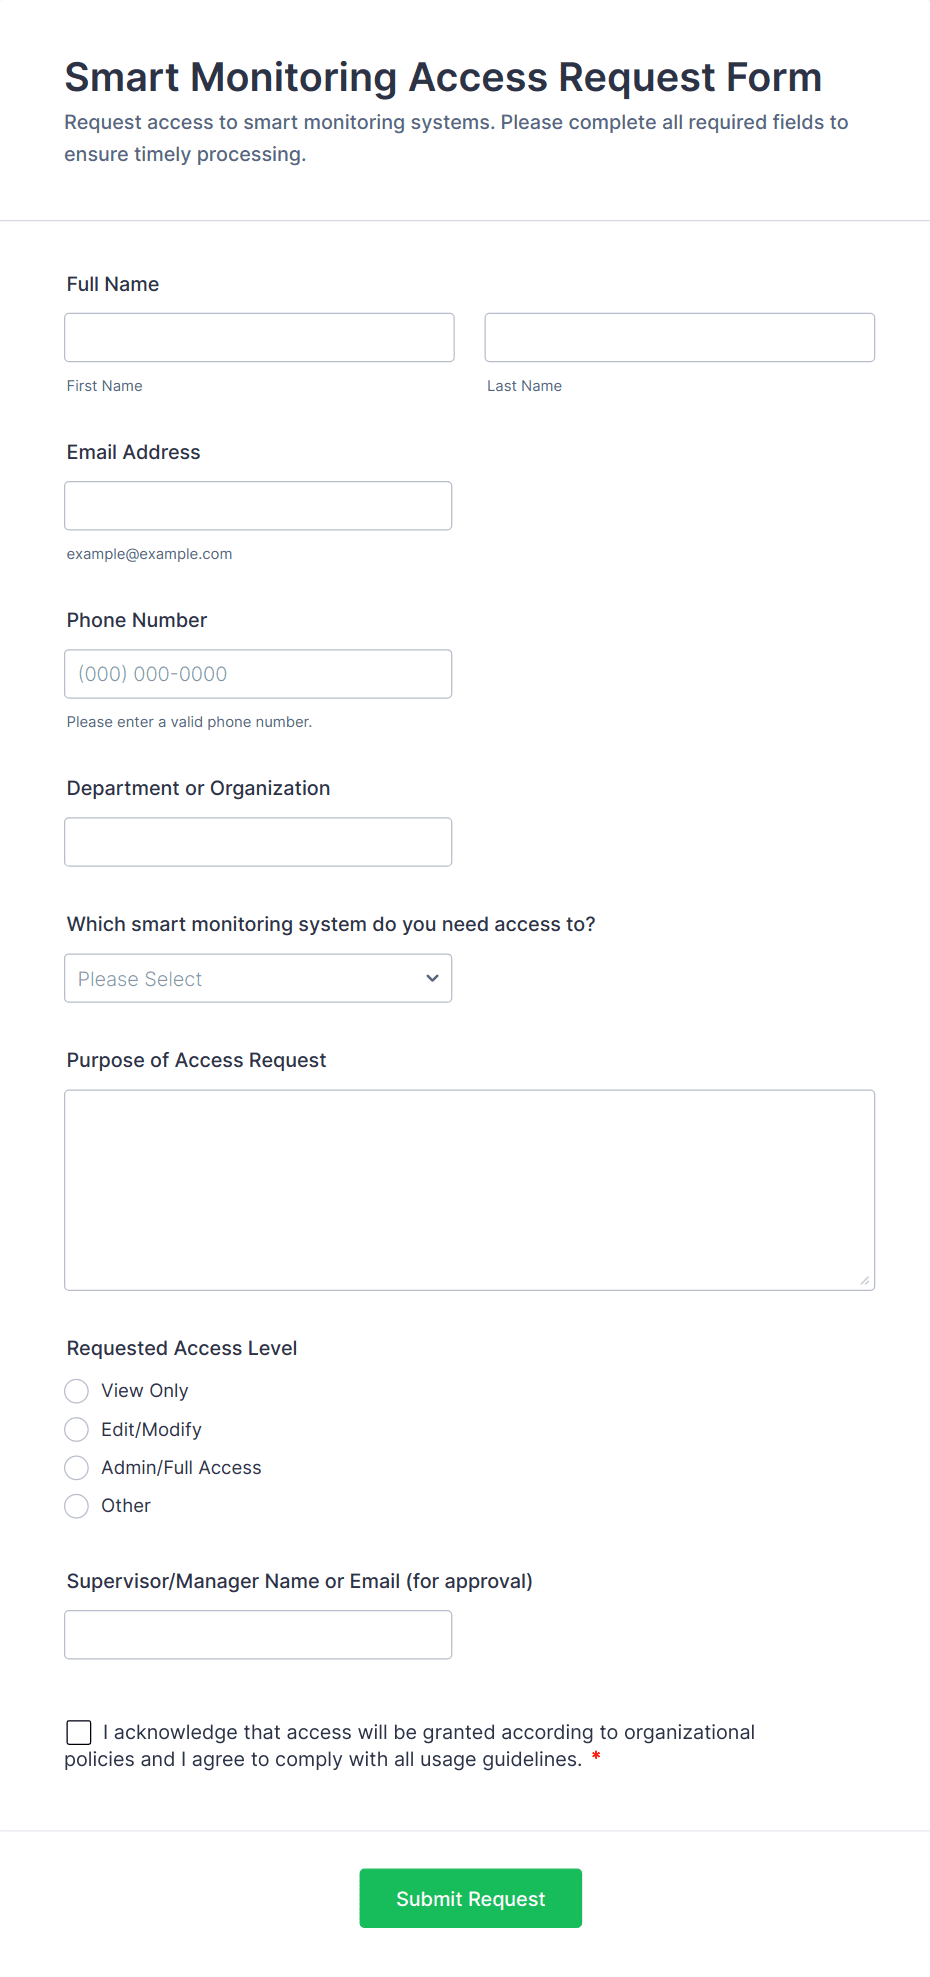This screenshot has height=1977, width=930.
Task: Focus the Email Address text box
Action: [258, 505]
